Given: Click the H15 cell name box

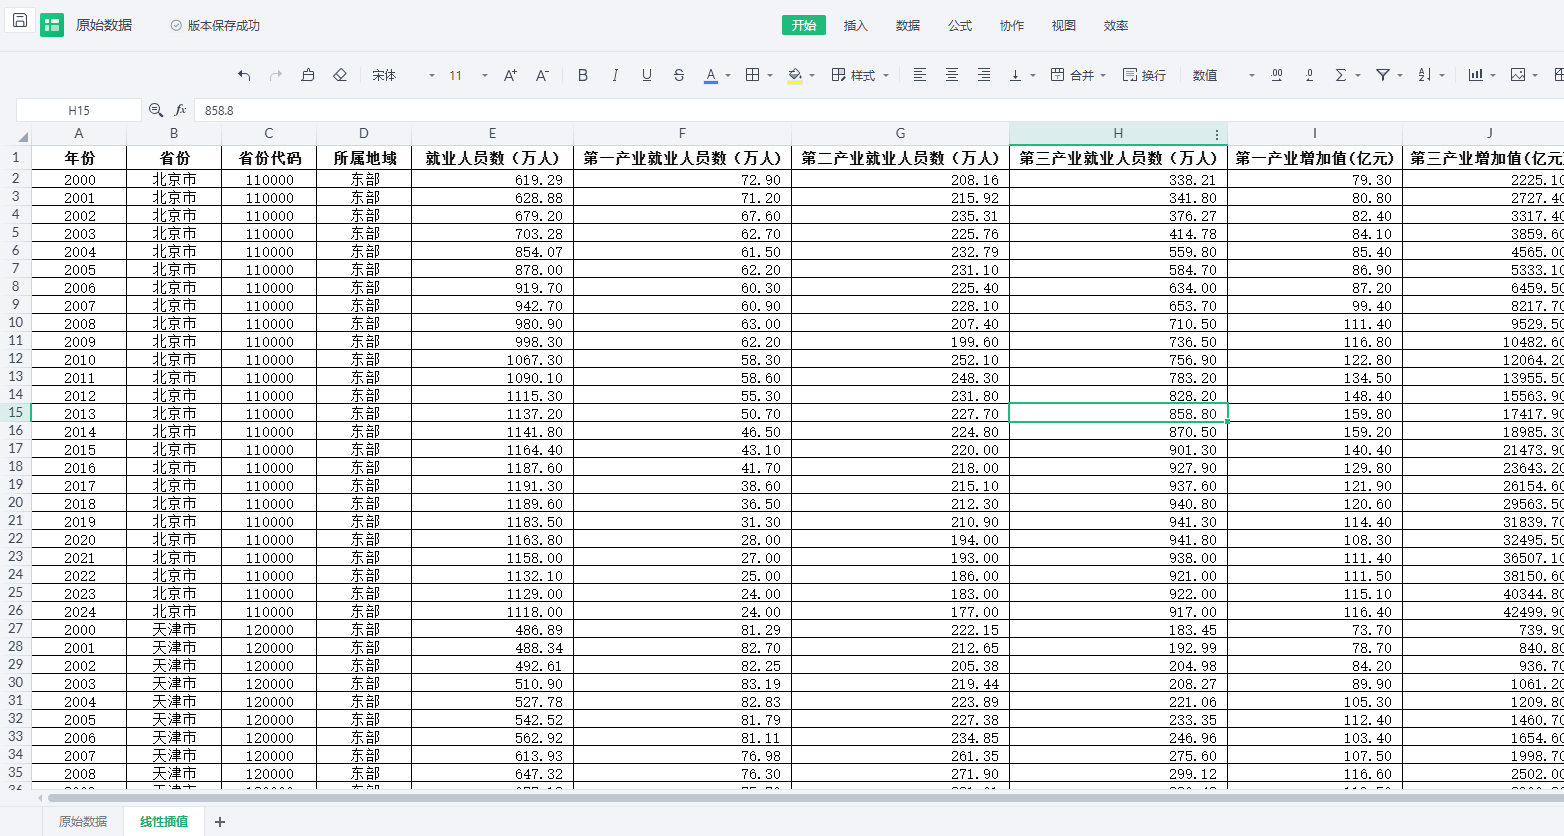Looking at the screenshot, I should click(x=79, y=110).
